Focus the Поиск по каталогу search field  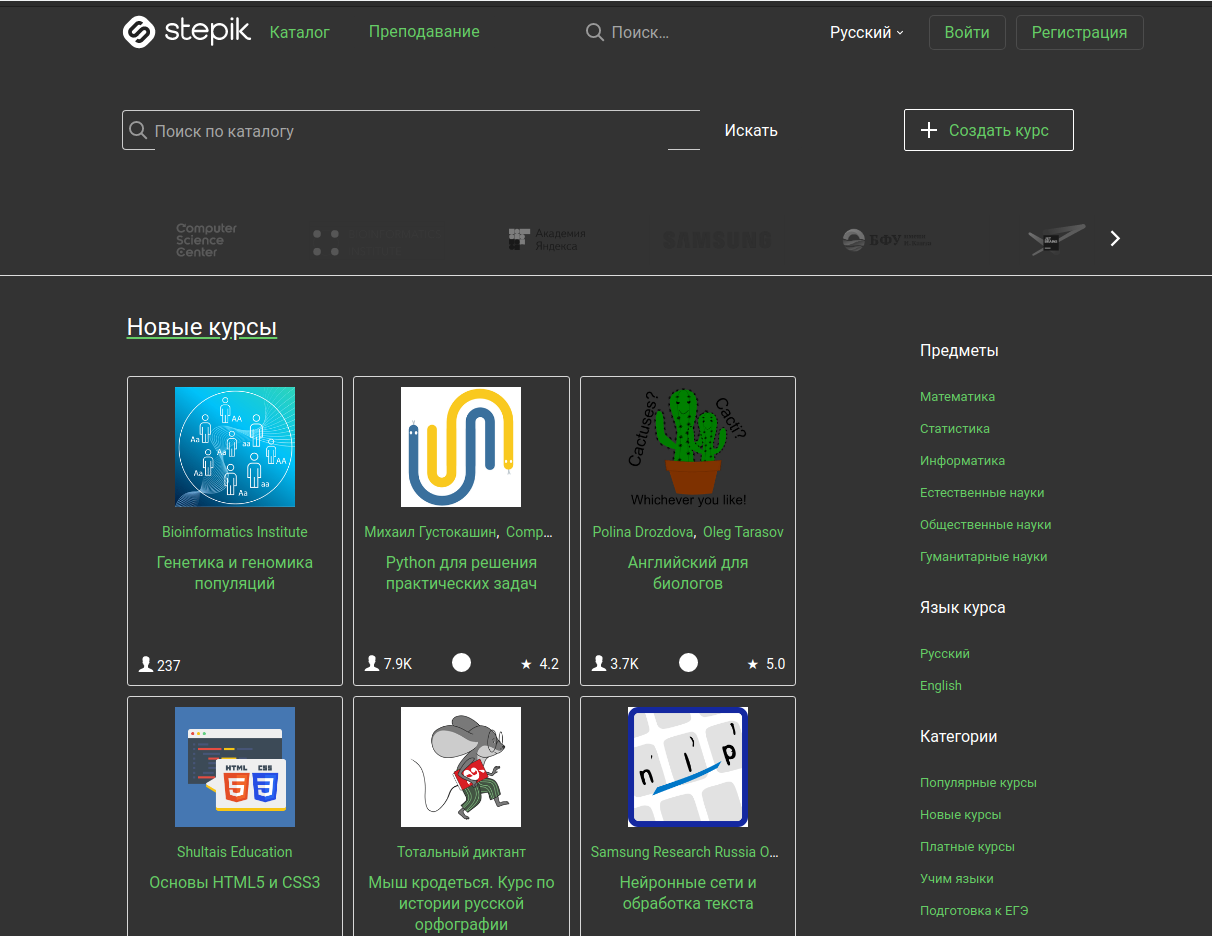pos(410,131)
